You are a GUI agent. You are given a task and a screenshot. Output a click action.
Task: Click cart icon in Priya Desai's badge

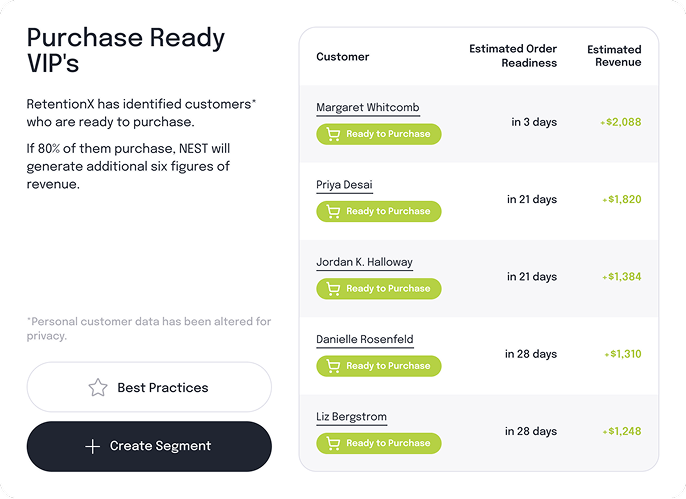point(332,211)
